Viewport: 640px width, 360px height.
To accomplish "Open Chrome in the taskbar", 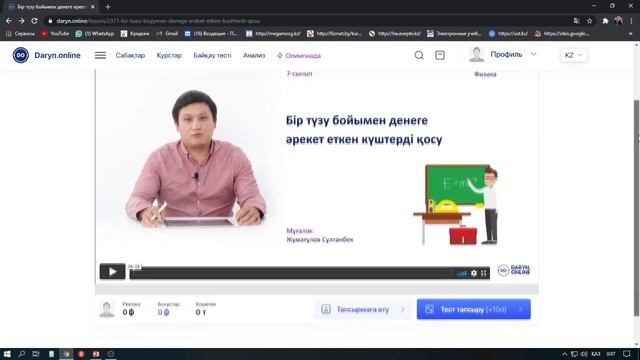I will click(x=66, y=354).
